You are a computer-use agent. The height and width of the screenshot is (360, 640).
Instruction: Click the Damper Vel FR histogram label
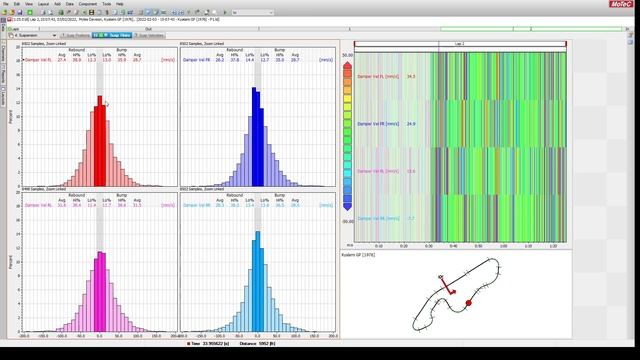pyautogui.click(x=197, y=60)
